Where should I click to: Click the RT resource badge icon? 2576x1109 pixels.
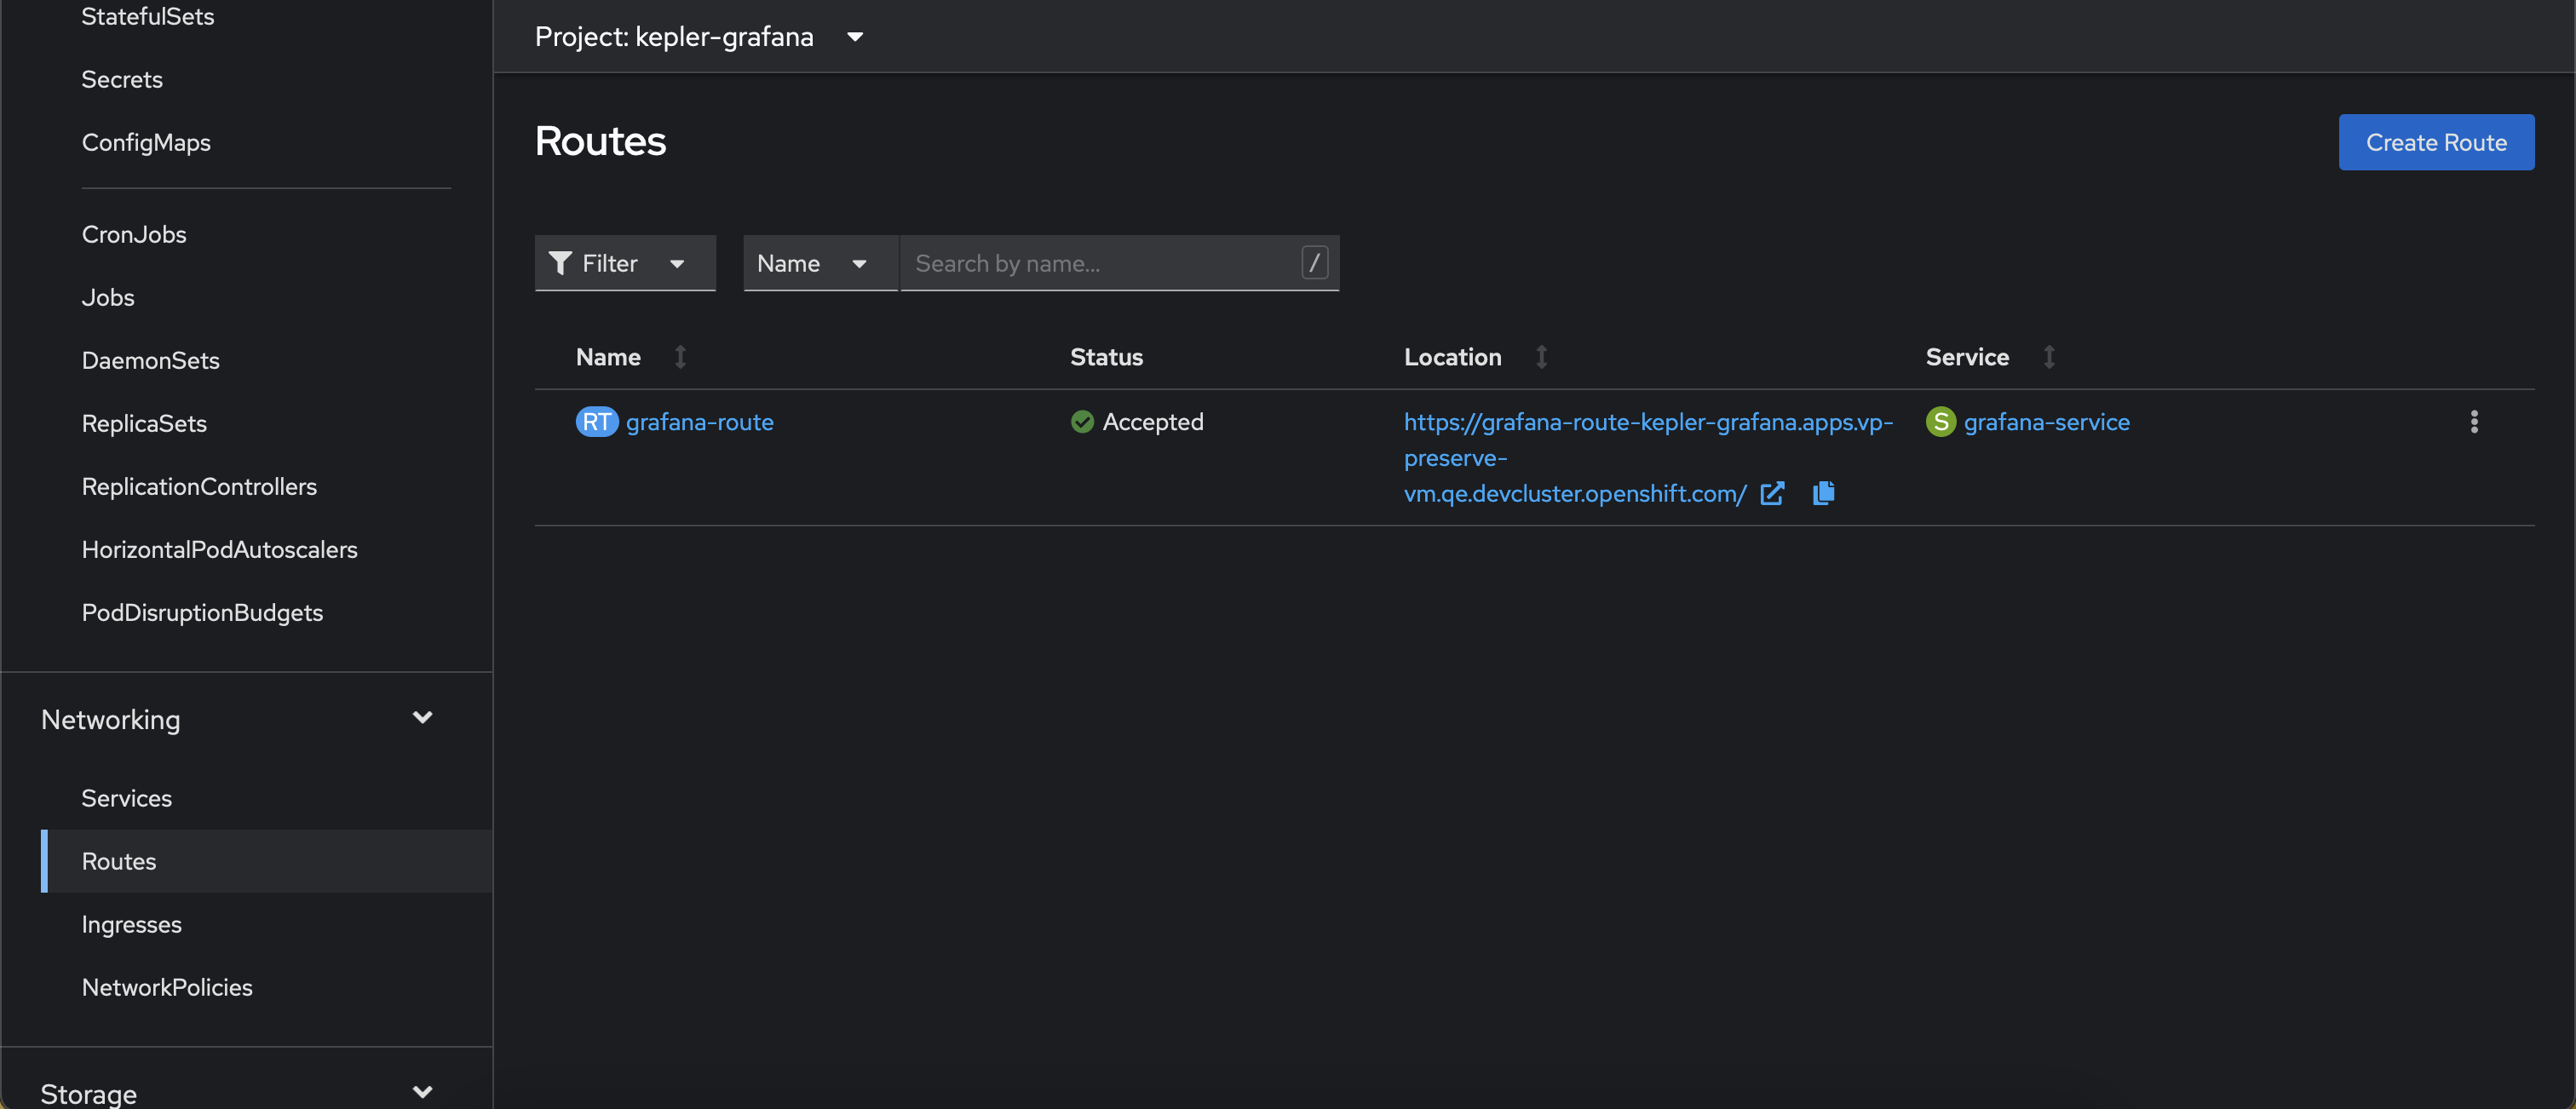(x=596, y=422)
